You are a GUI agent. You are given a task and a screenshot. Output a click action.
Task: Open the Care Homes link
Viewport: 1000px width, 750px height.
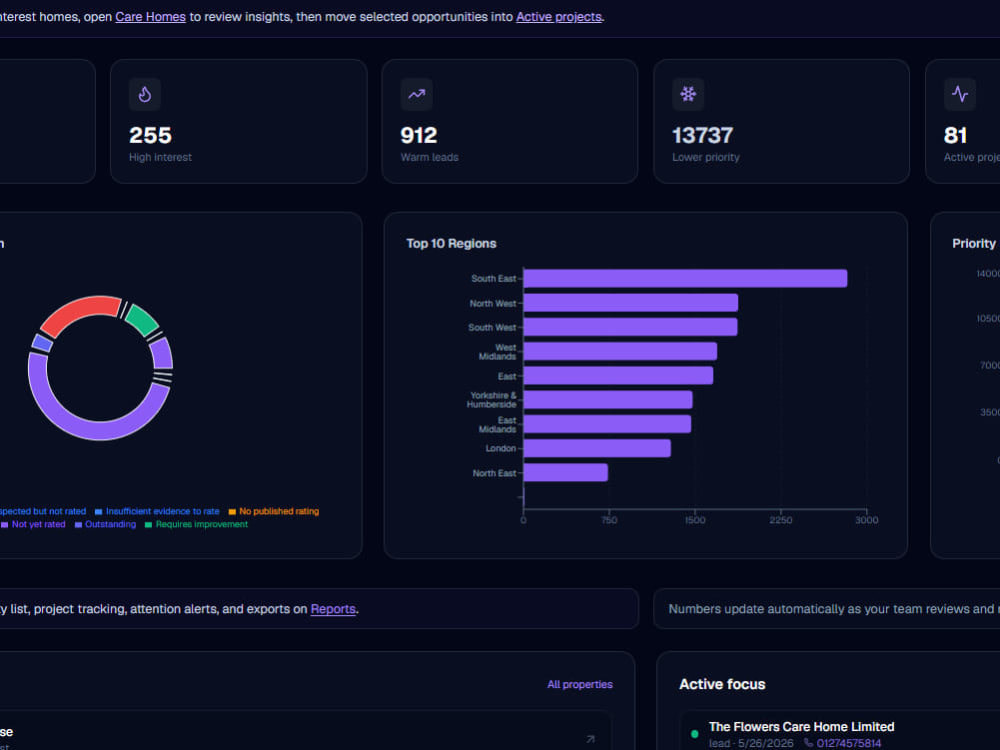pyautogui.click(x=151, y=17)
